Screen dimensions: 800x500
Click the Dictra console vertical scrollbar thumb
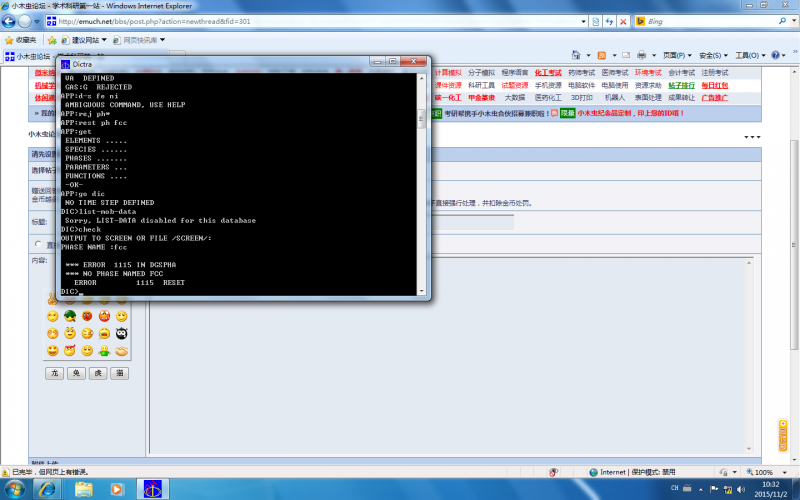421,119
